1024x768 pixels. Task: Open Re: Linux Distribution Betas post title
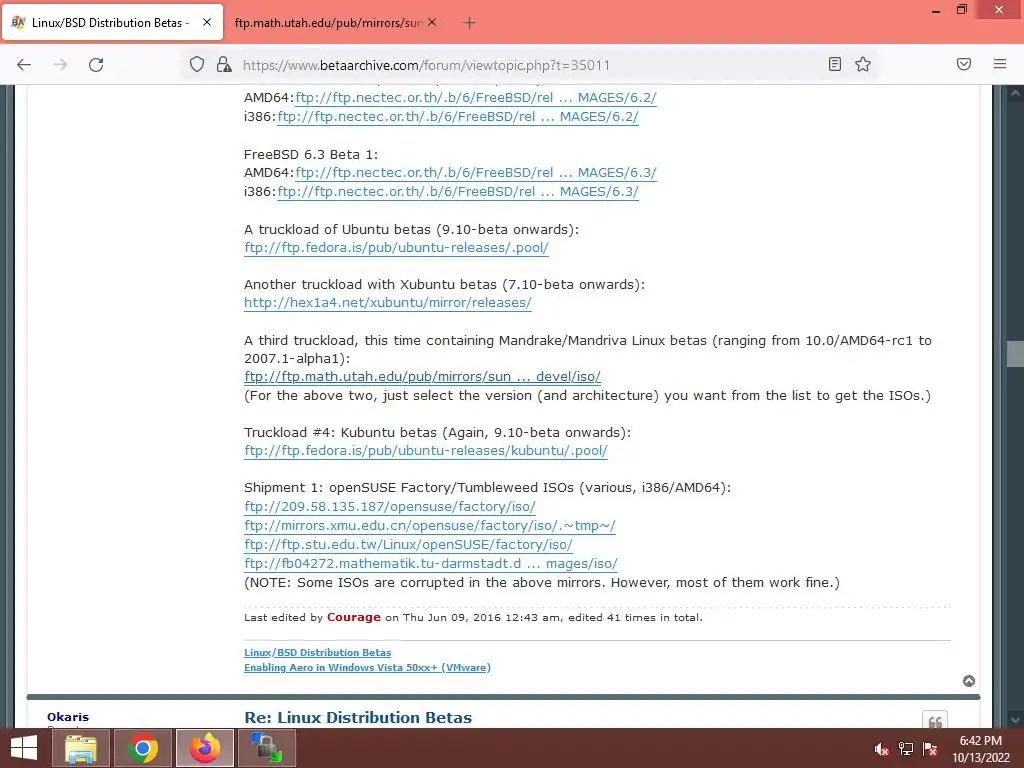click(x=358, y=718)
